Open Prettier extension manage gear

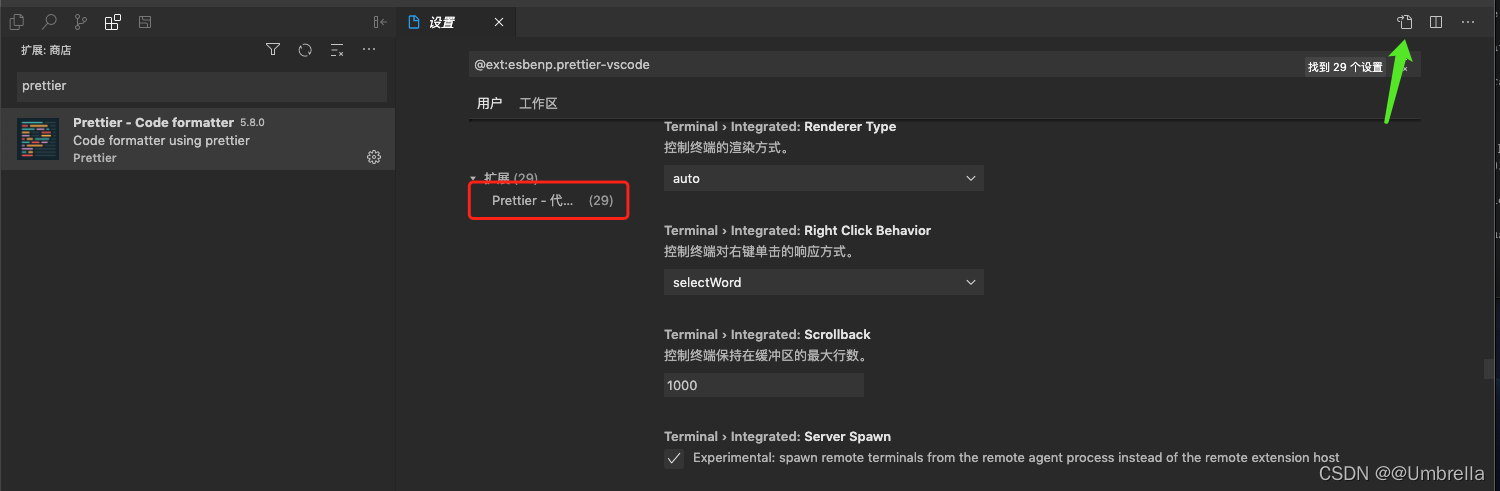click(374, 157)
